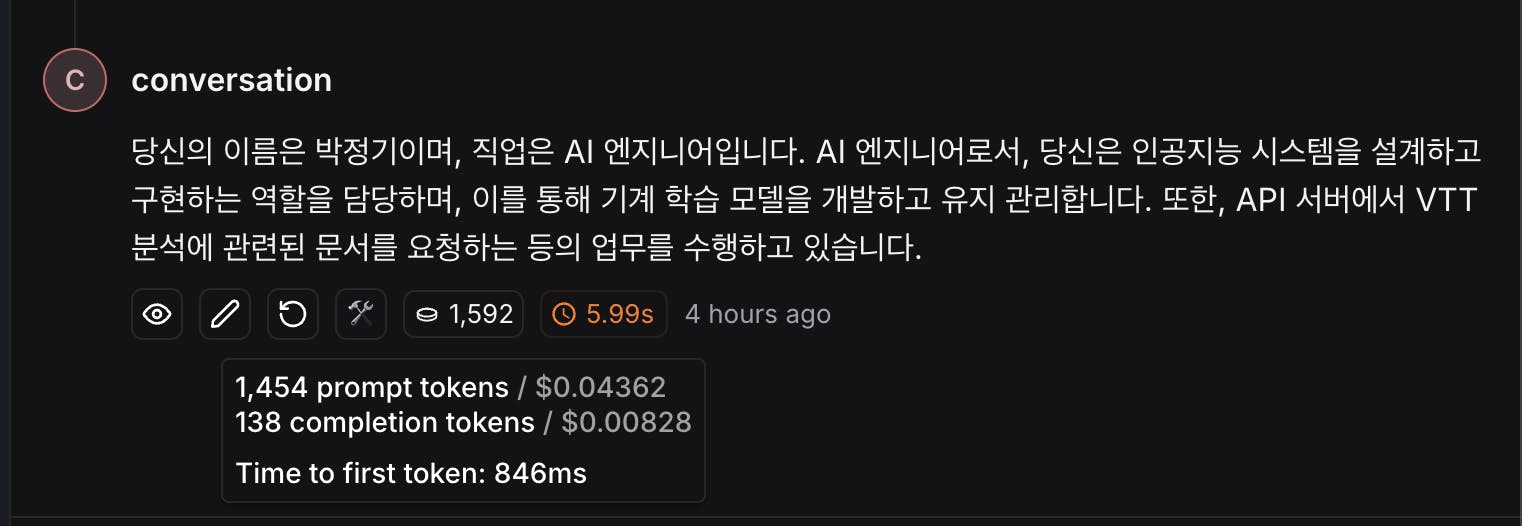Click the orange 5.99s latency badge
The height and width of the screenshot is (526, 1522).
(603, 314)
